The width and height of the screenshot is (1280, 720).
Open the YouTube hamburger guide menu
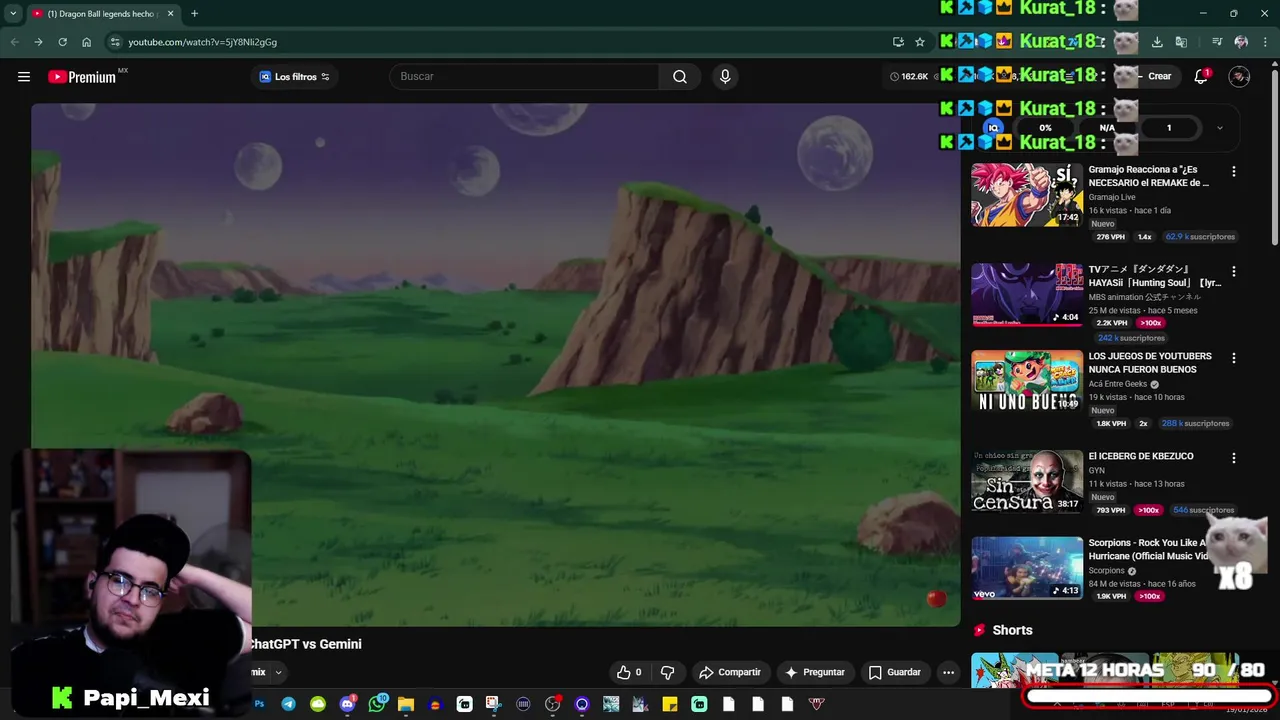coord(24,77)
